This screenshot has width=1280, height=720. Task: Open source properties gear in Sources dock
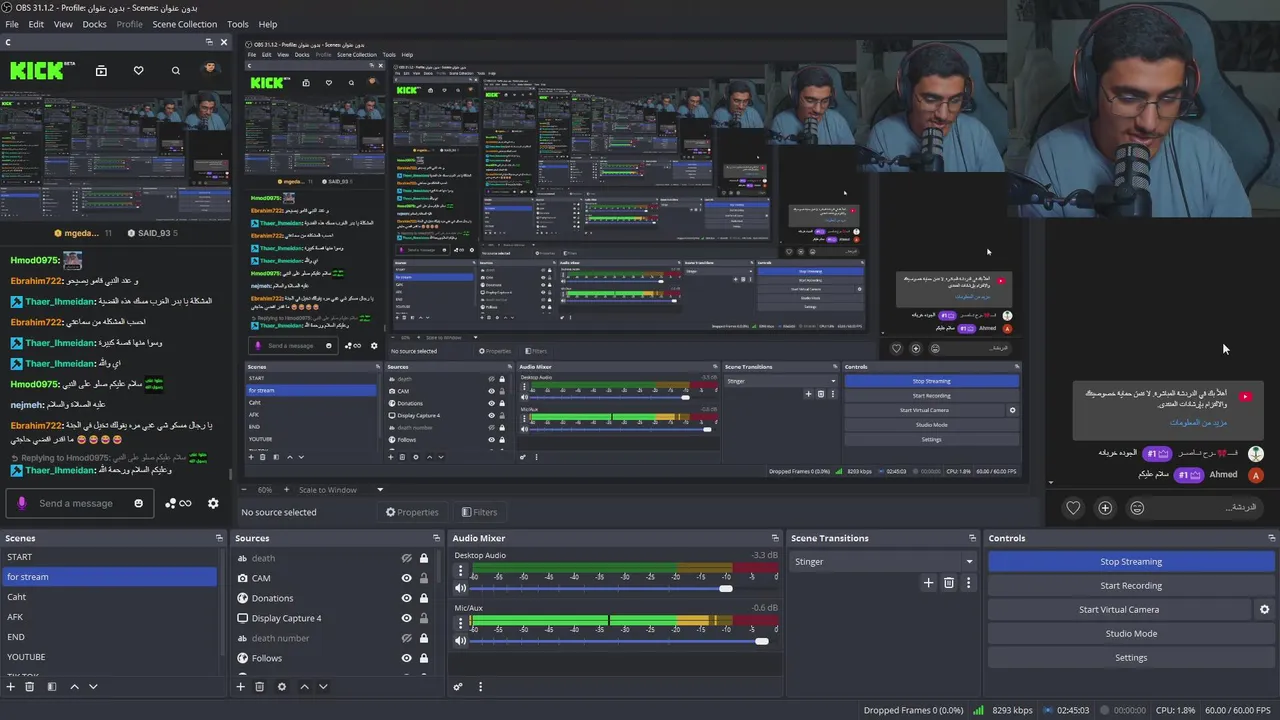coord(282,686)
